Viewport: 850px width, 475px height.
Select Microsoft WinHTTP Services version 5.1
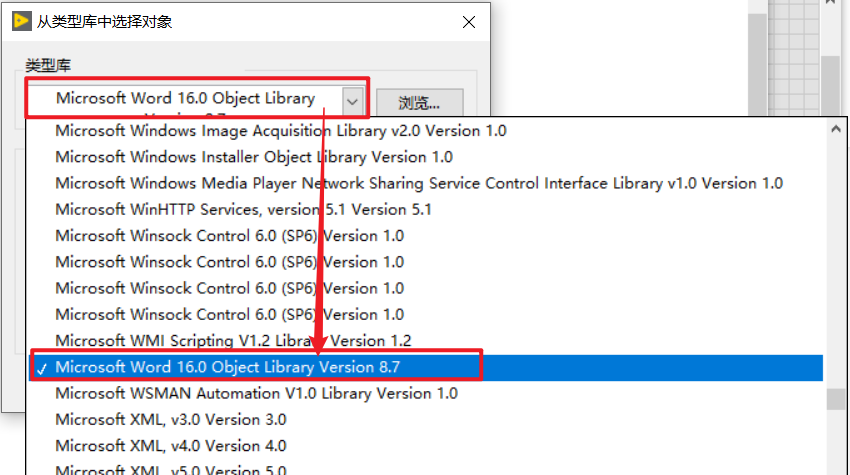click(243, 209)
